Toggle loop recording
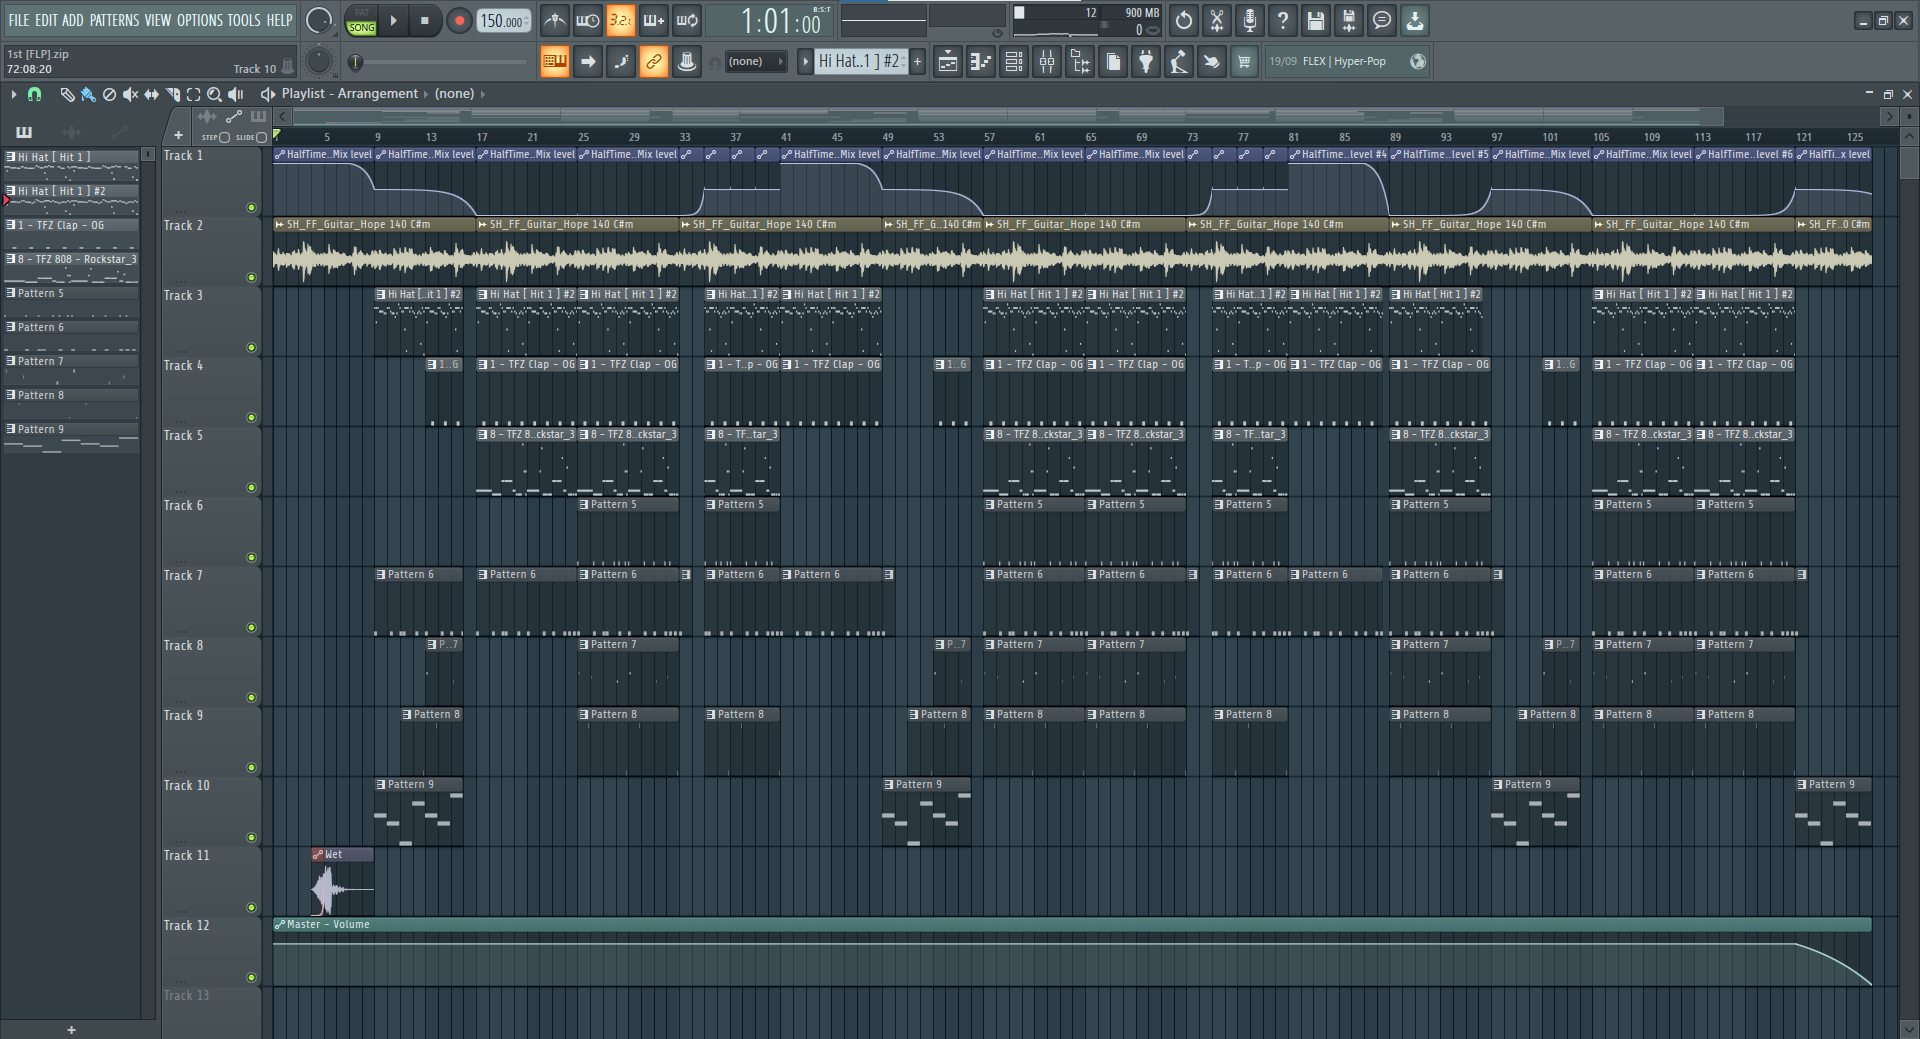The width and height of the screenshot is (1920, 1039). click(x=687, y=20)
